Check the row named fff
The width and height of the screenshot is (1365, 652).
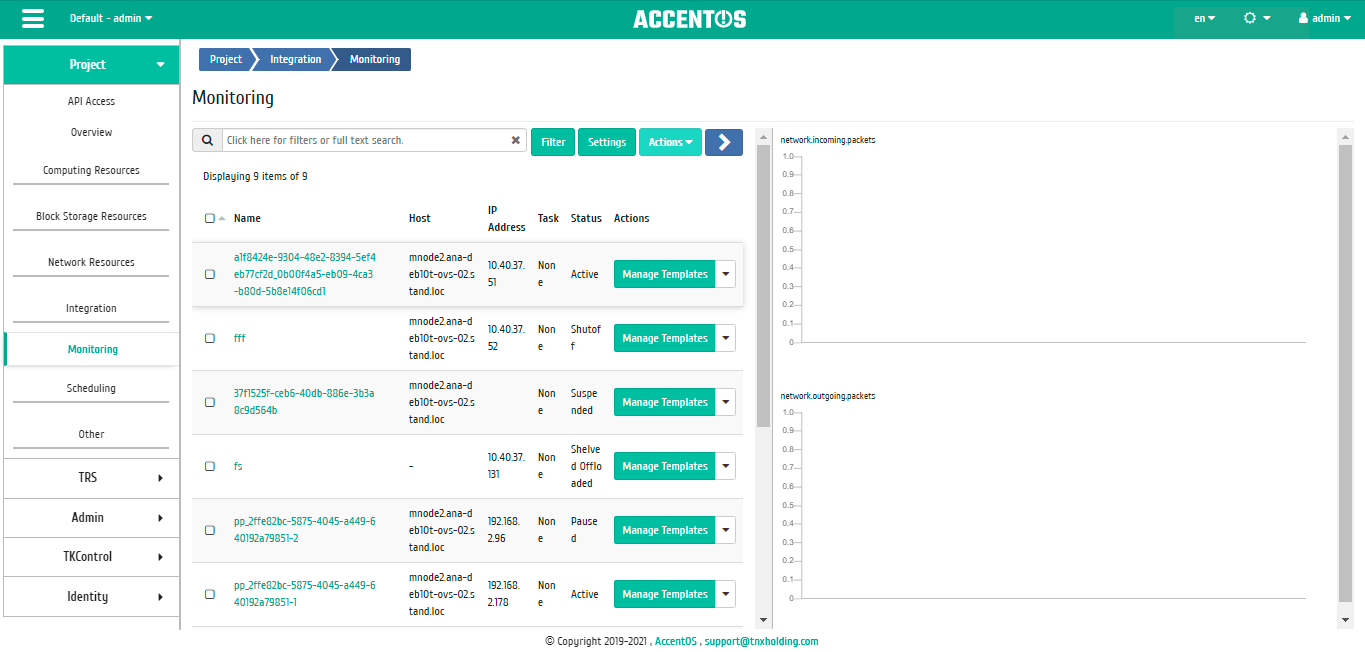pos(210,338)
